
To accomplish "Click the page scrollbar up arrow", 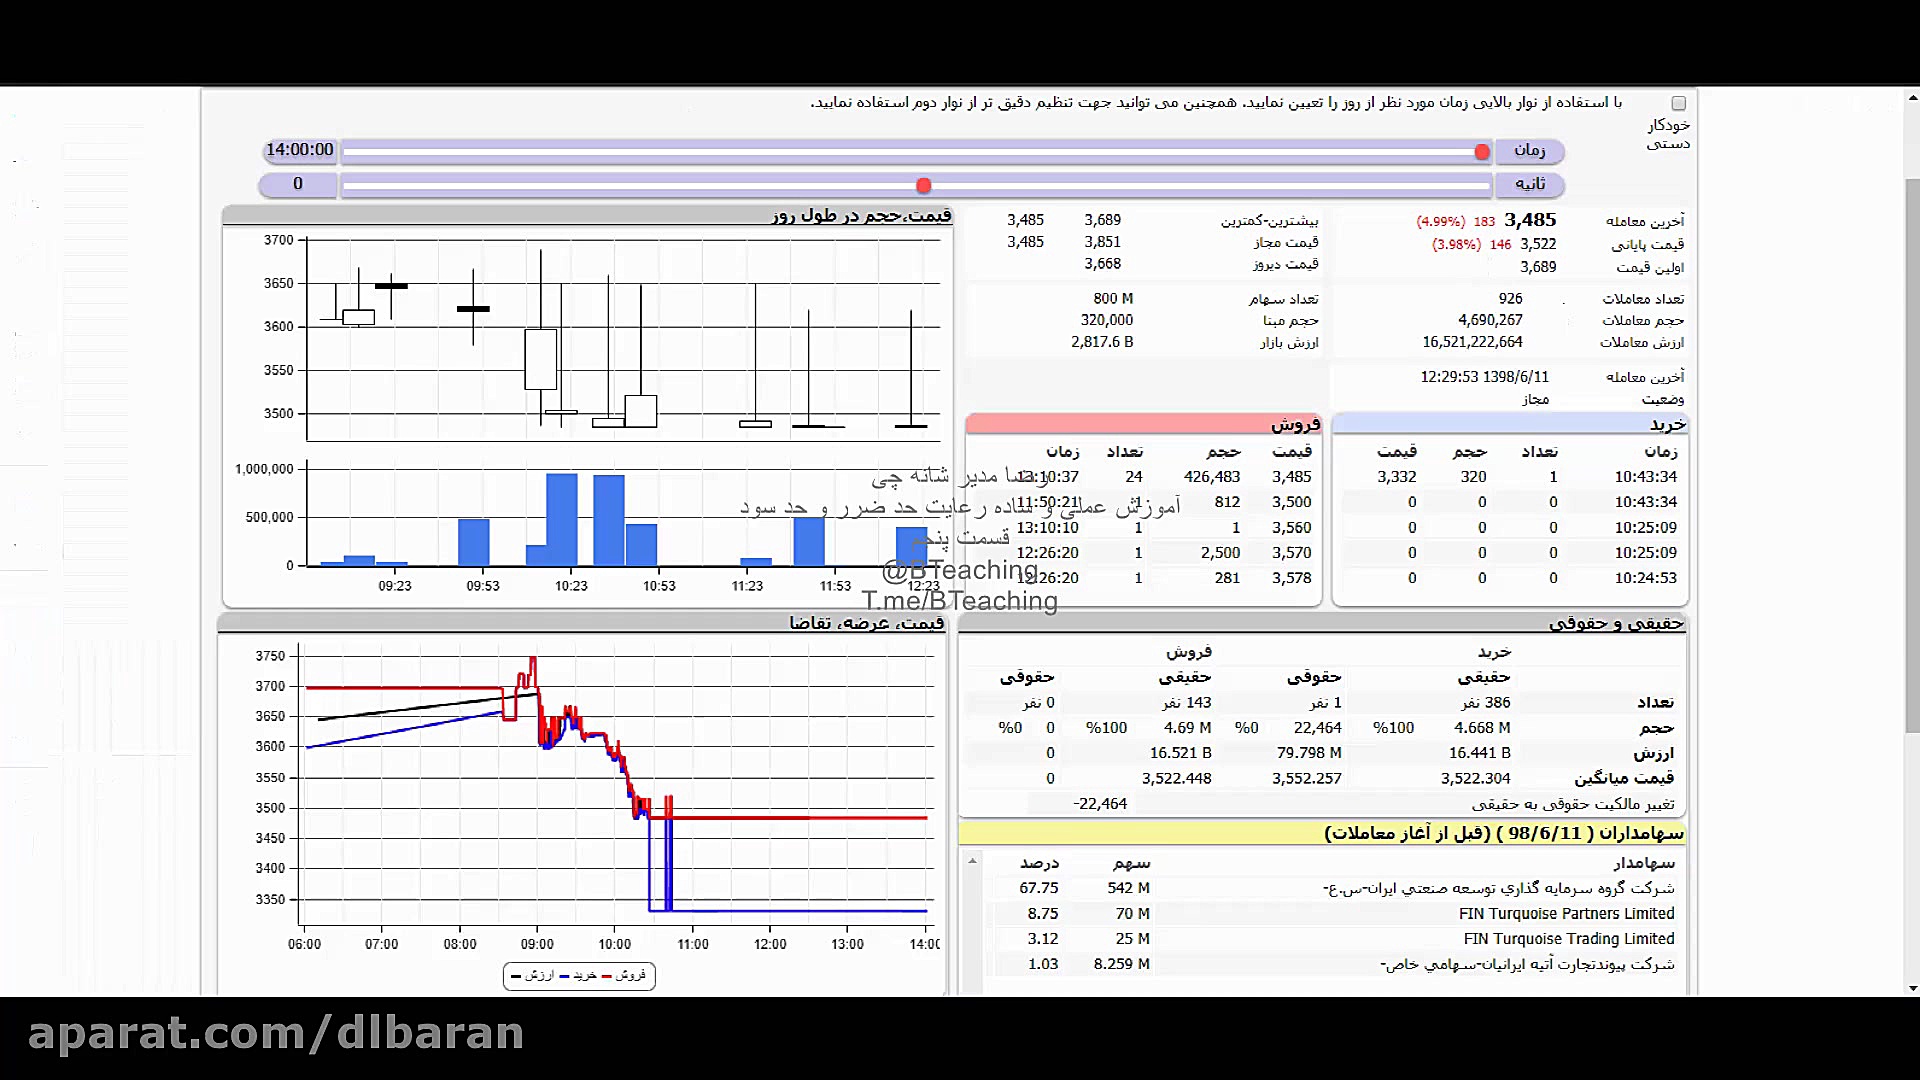I will [1912, 98].
